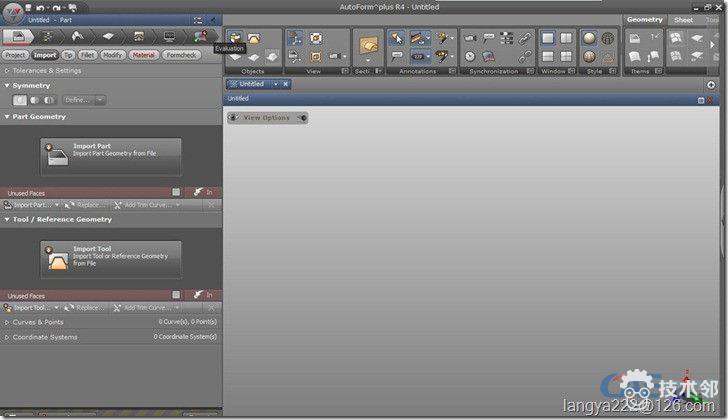Select the cursor tool in Annotations group
This screenshot has height=420, width=728.
(x=396, y=38)
